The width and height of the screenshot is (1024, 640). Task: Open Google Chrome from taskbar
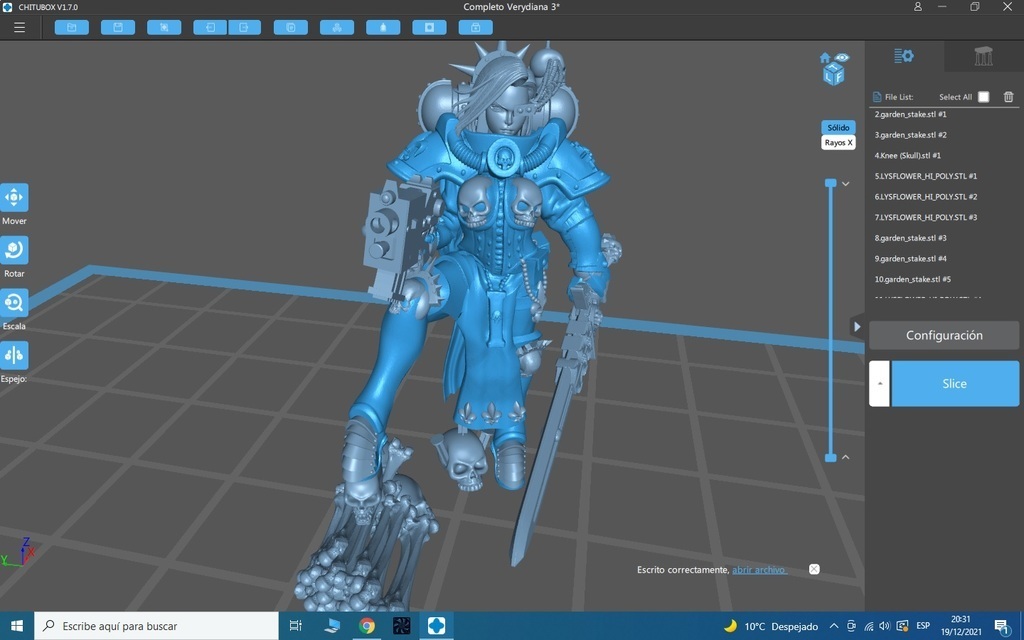tap(367, 626)
